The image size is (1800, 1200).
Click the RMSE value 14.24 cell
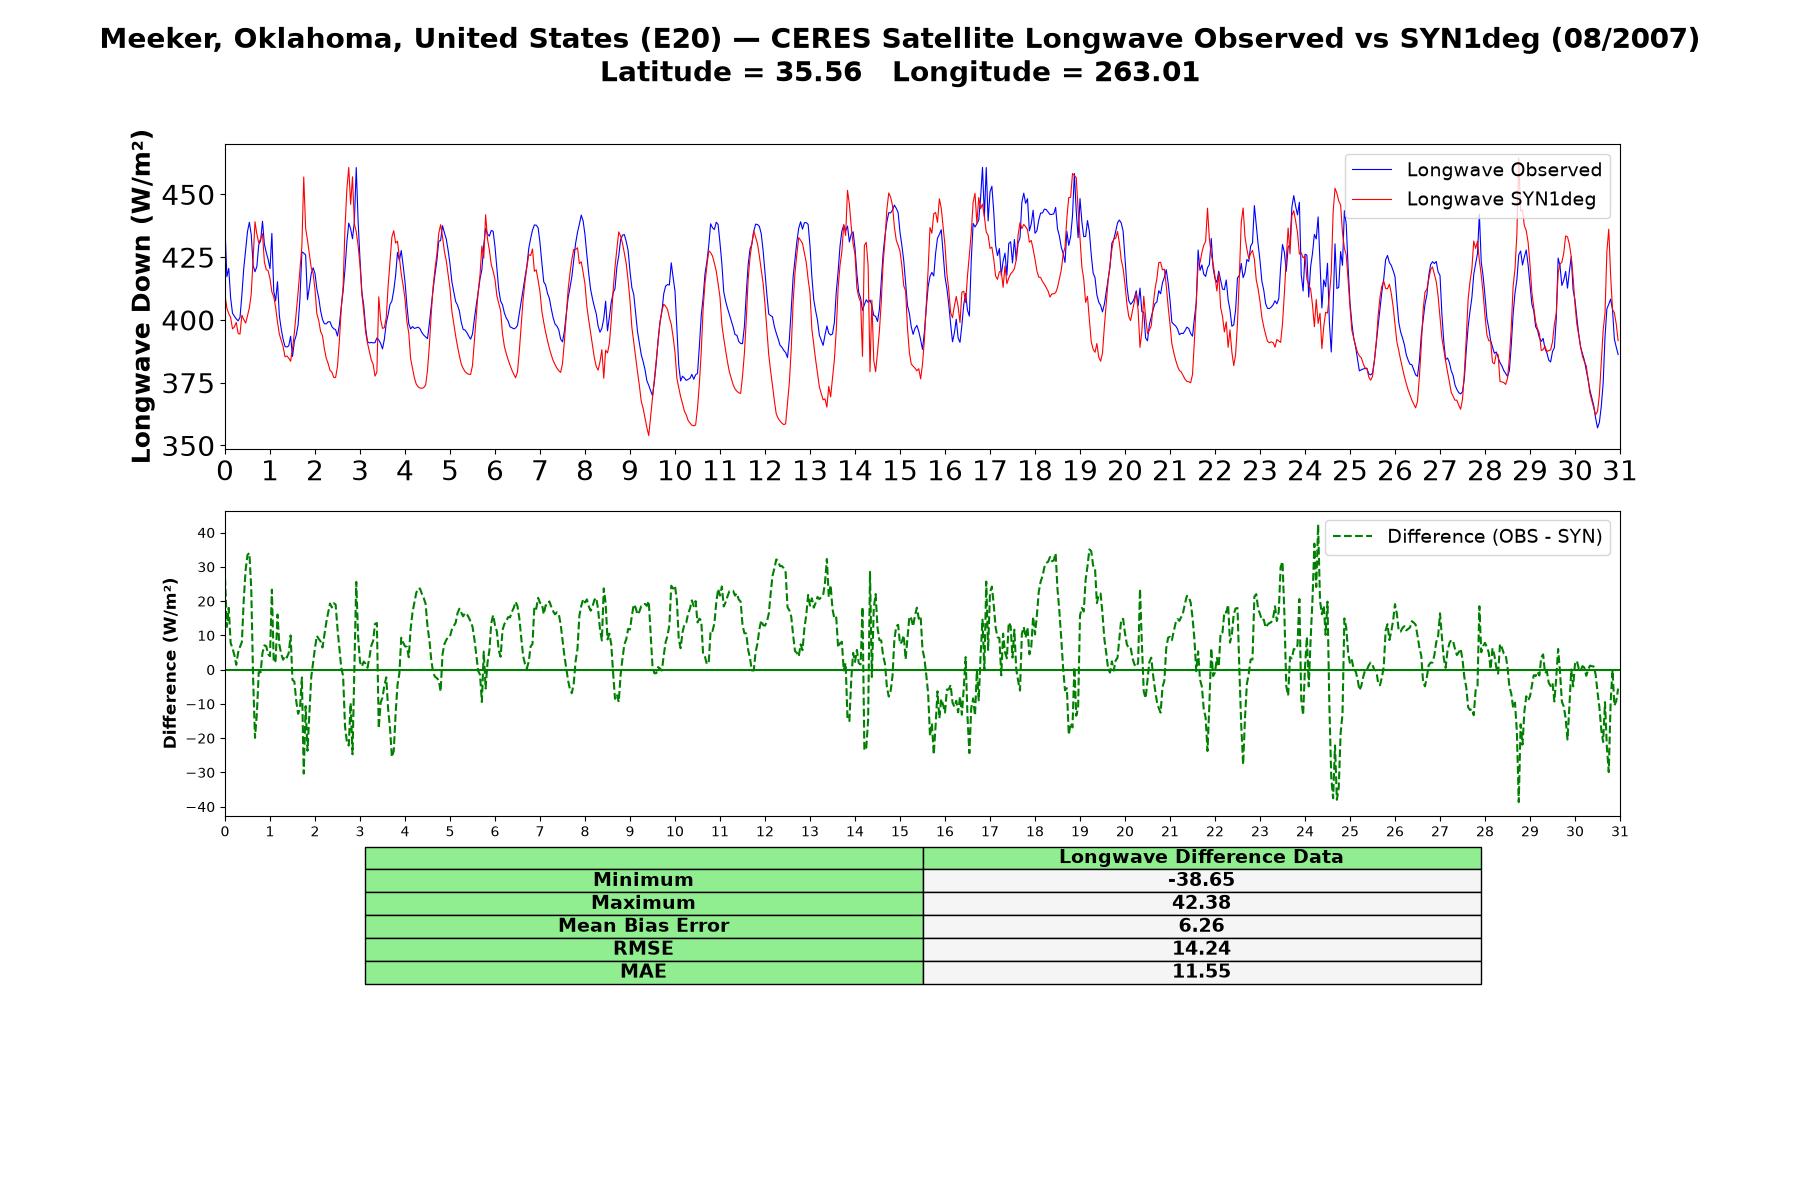coord(1201,949)
